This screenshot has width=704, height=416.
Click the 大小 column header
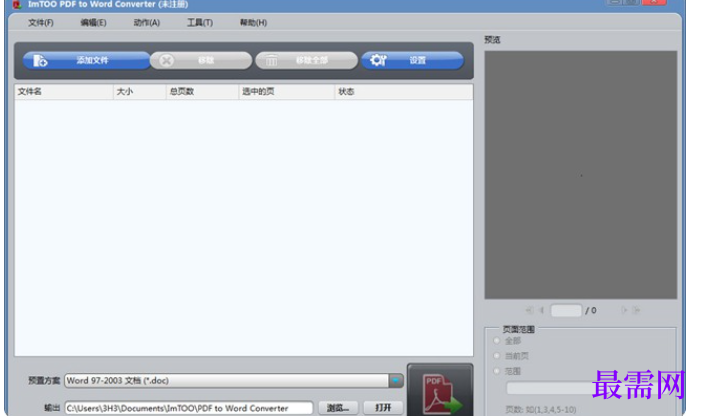pos(139,92)
